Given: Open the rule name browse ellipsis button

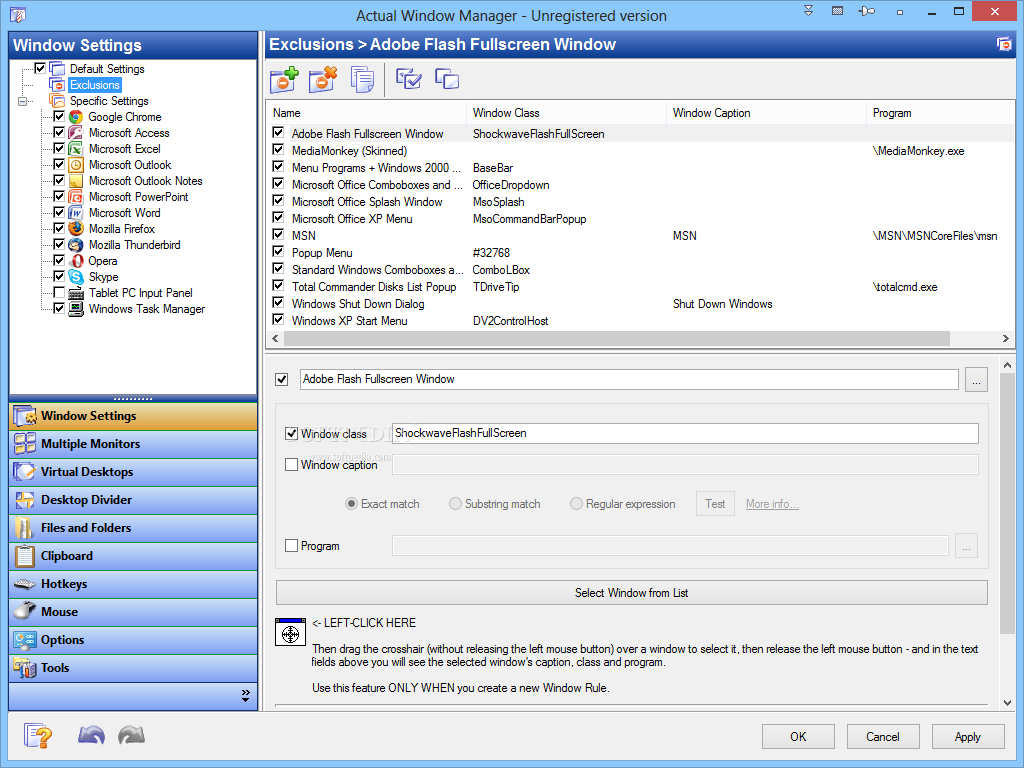Looking at the screenshot, I should (976, 379).
